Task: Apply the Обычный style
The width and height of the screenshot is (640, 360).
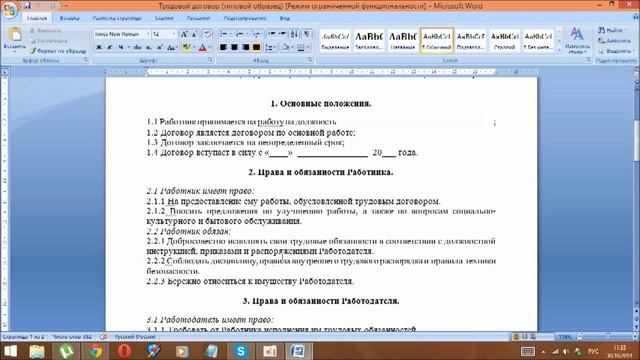Action: click(437, 41)
